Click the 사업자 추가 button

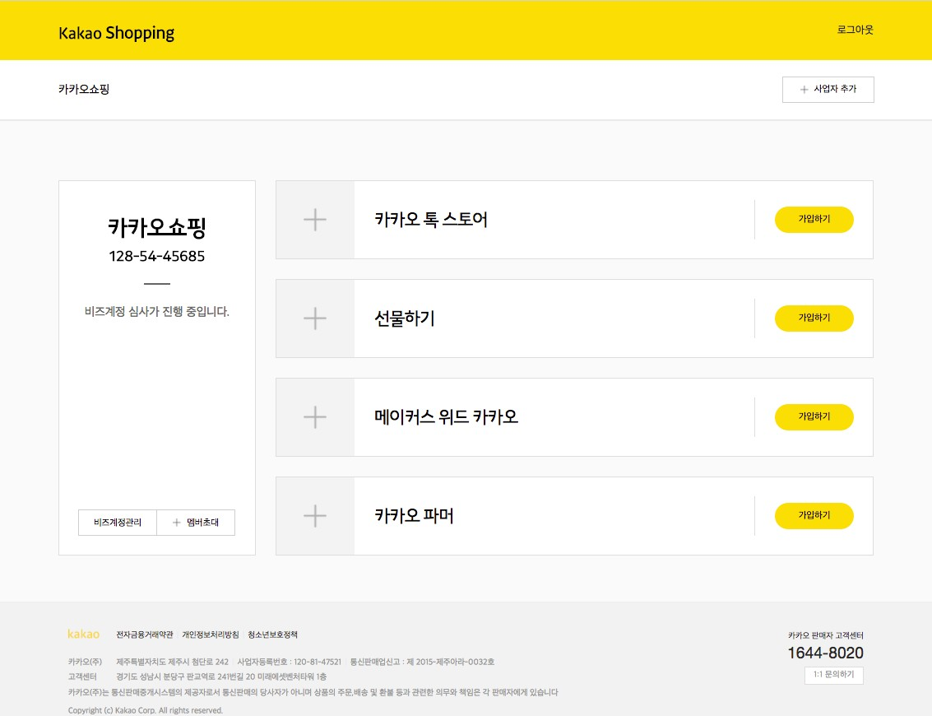pos(828,89)
